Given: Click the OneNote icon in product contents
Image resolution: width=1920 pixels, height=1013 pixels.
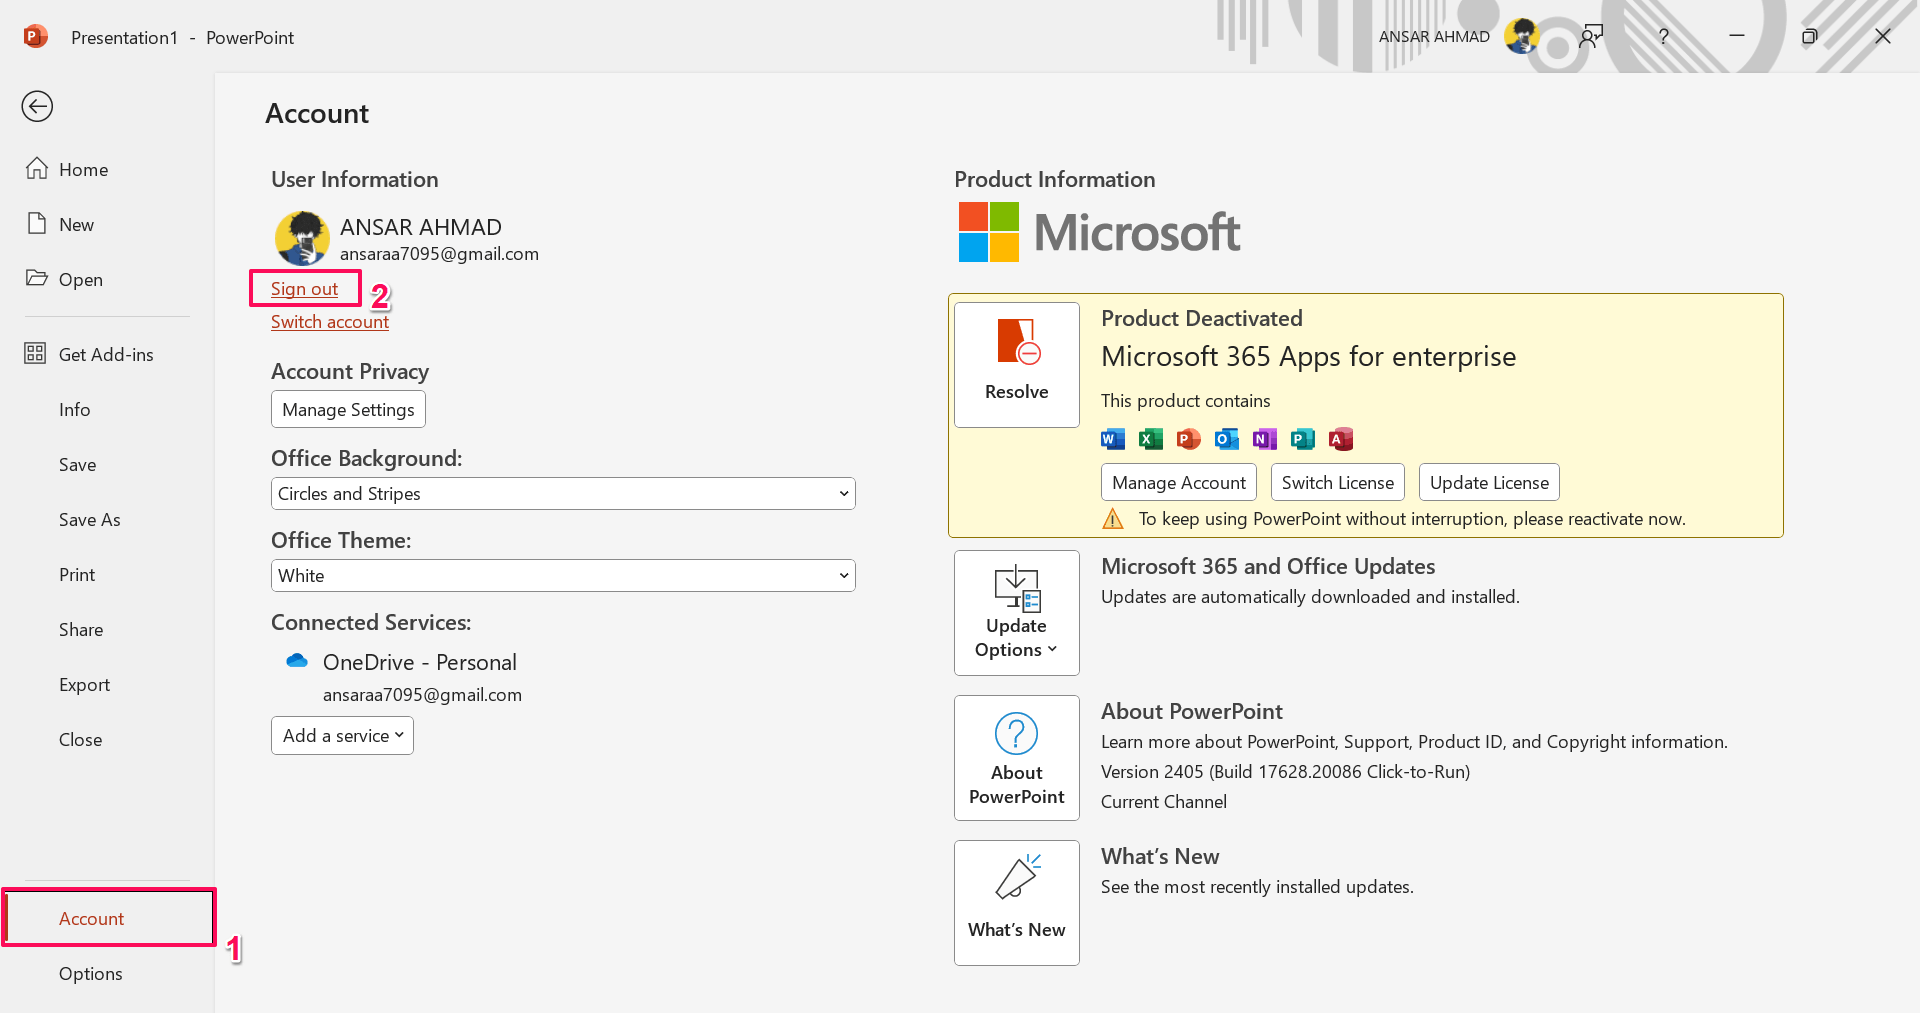Looking at the screenshot, I should [x=1265, y=439].
